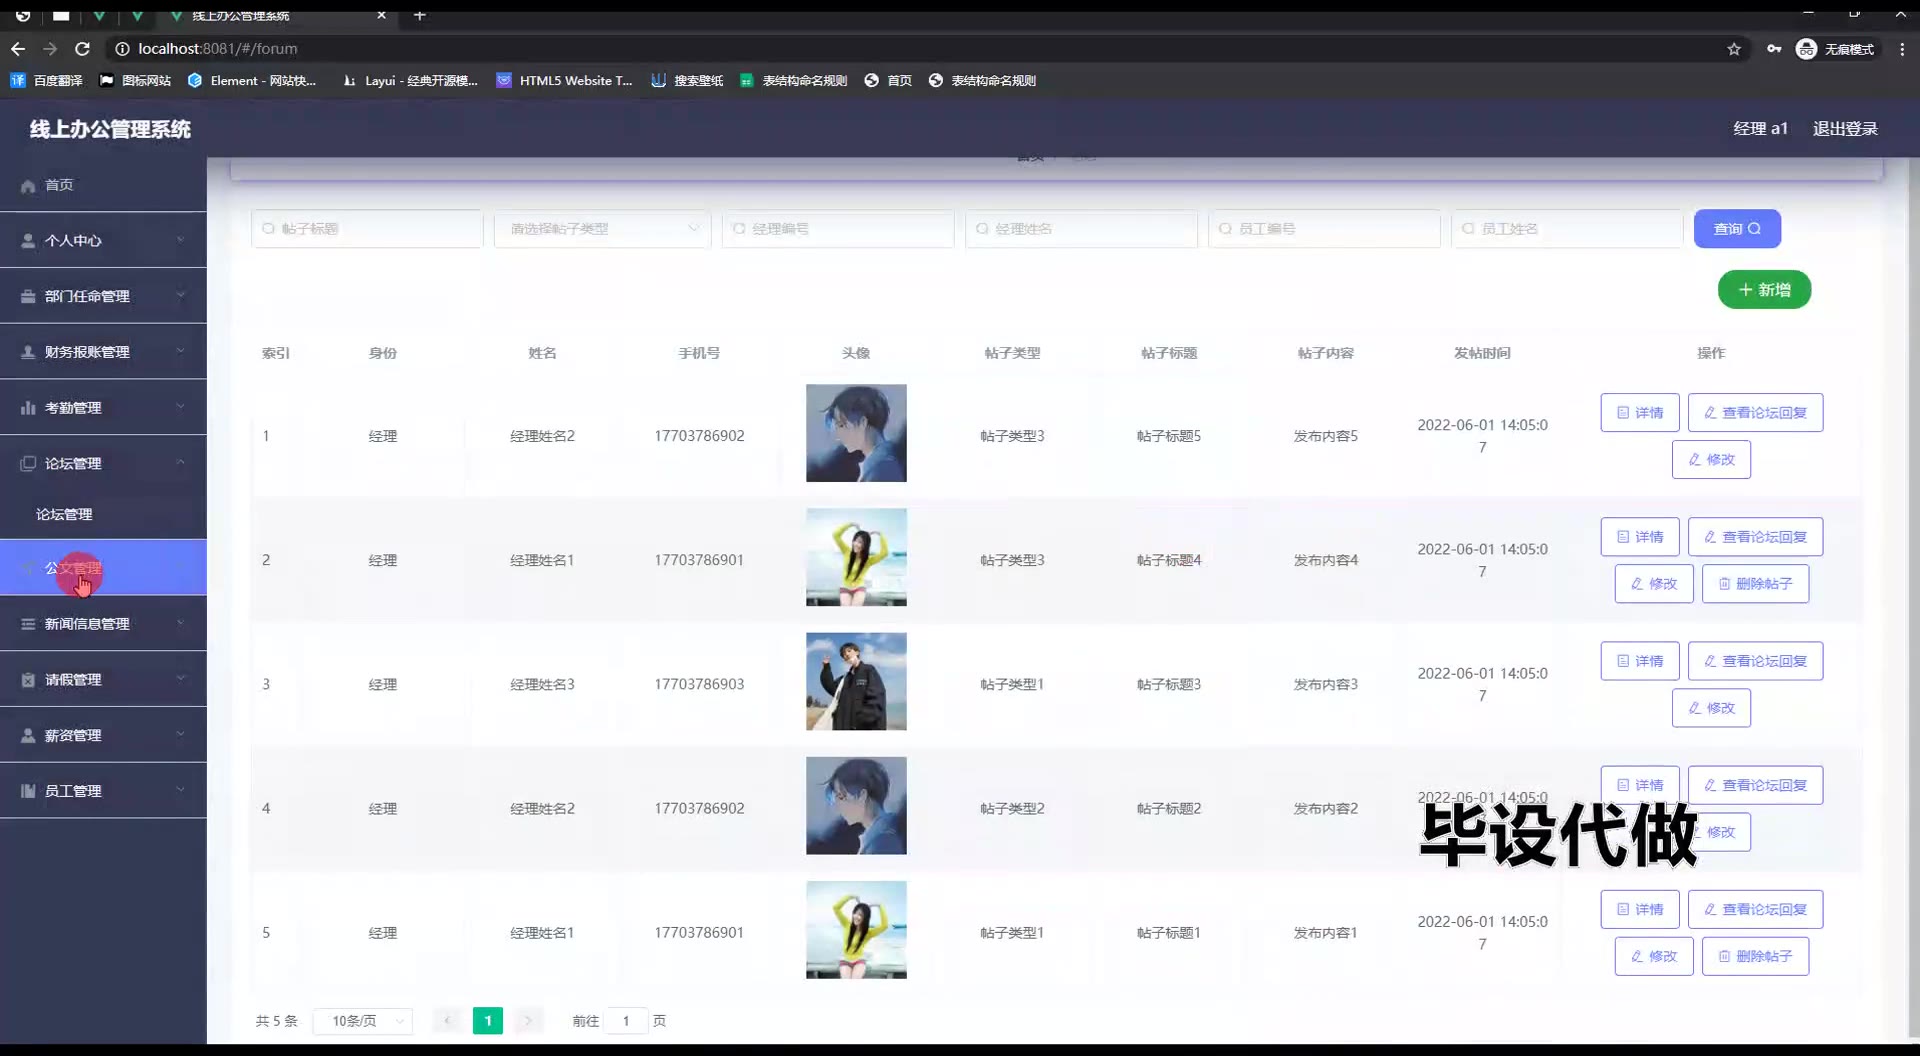Click the 员工姓名 search field
1920x1056 pixels.
click(x=1567, y=229)
